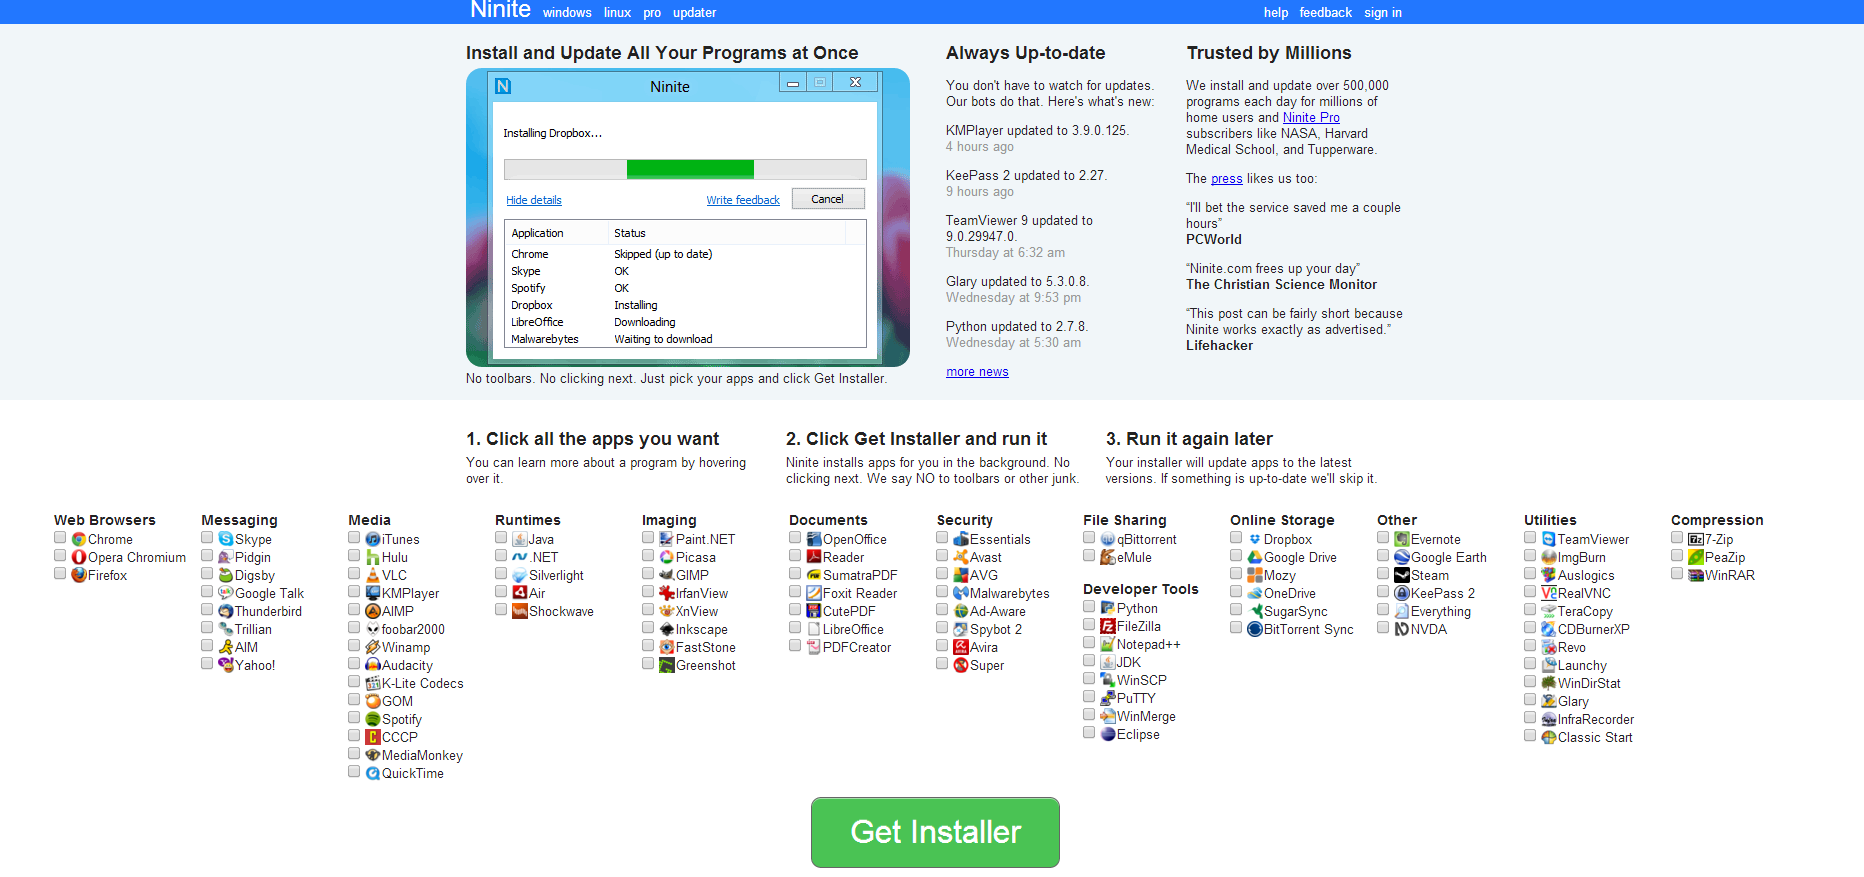Viewport: 1864px width, 877px height.
Task: Click the Skype icon in Messaging
Action: click(x=226, y=539)
